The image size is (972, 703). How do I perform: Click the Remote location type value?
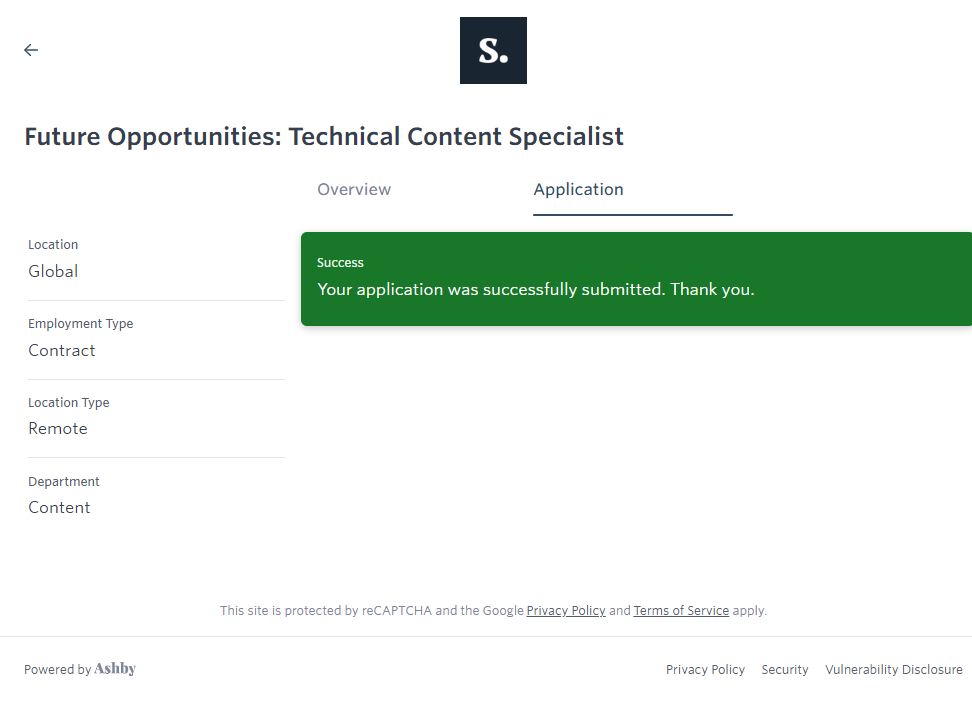[58, 428]
